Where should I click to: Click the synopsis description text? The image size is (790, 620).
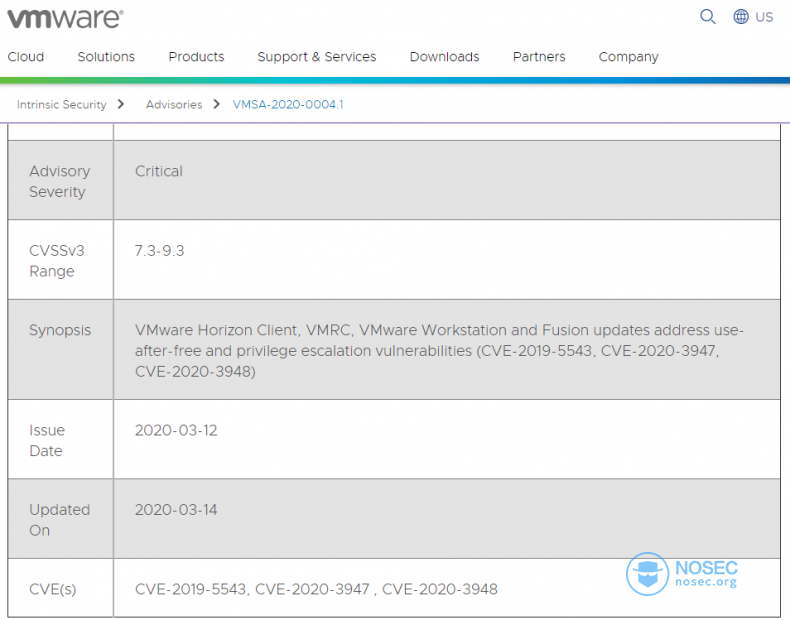pos(439,351)
